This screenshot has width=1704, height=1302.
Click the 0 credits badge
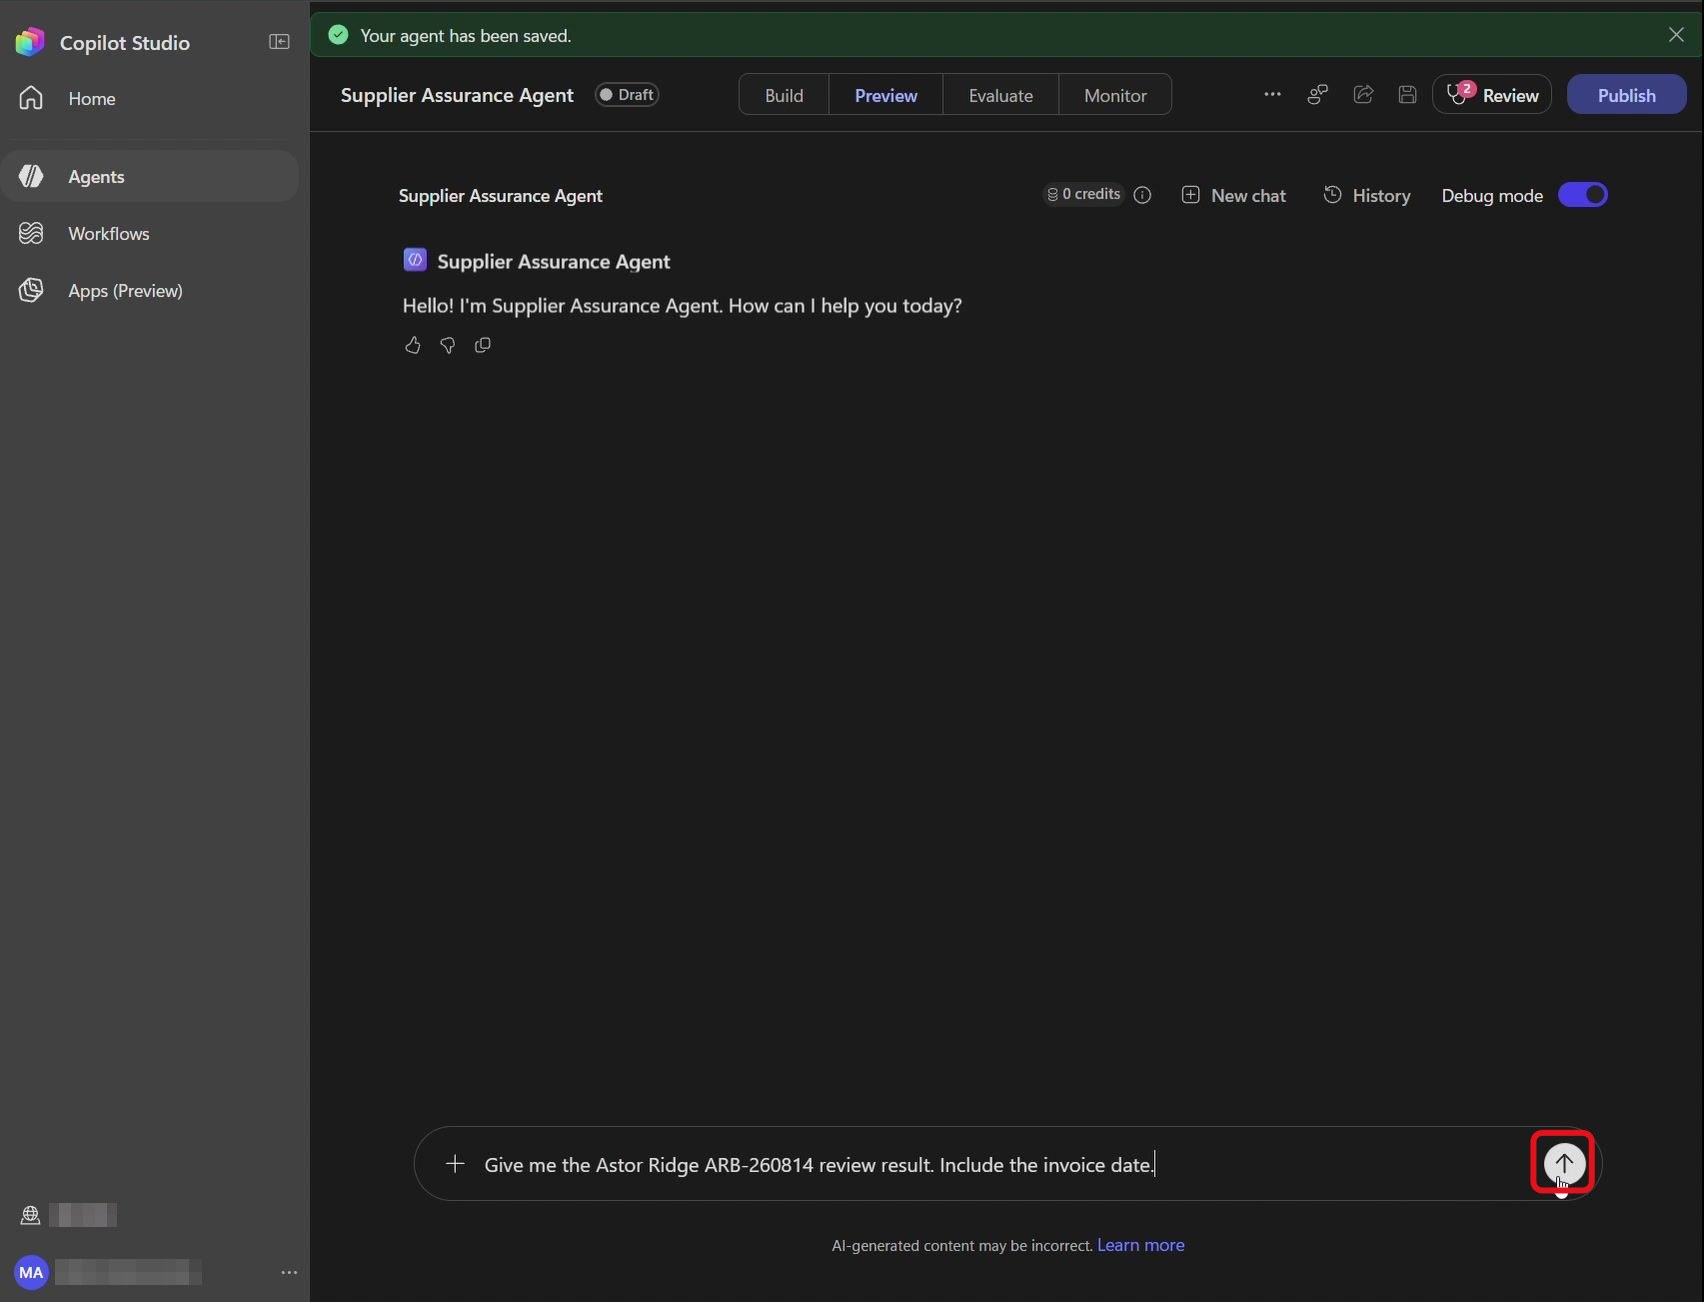(1084, 194)
